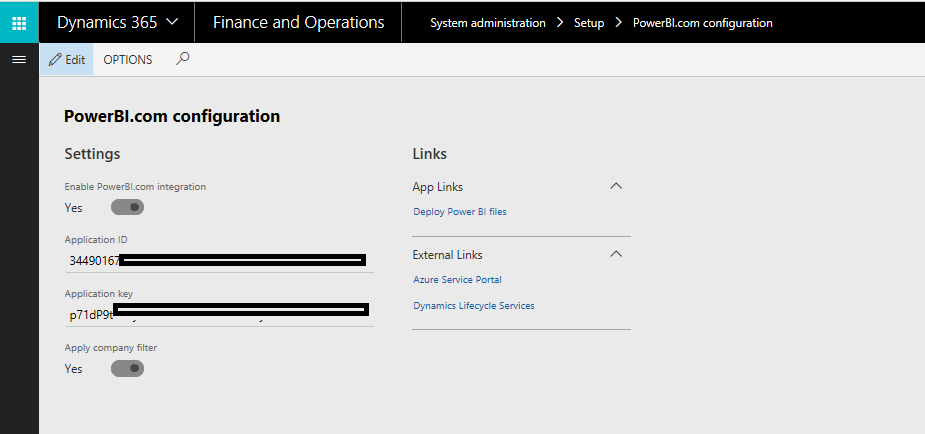Click the Settings section heading
The width and height of the screenshot is (925, 434).
point(92,154)
